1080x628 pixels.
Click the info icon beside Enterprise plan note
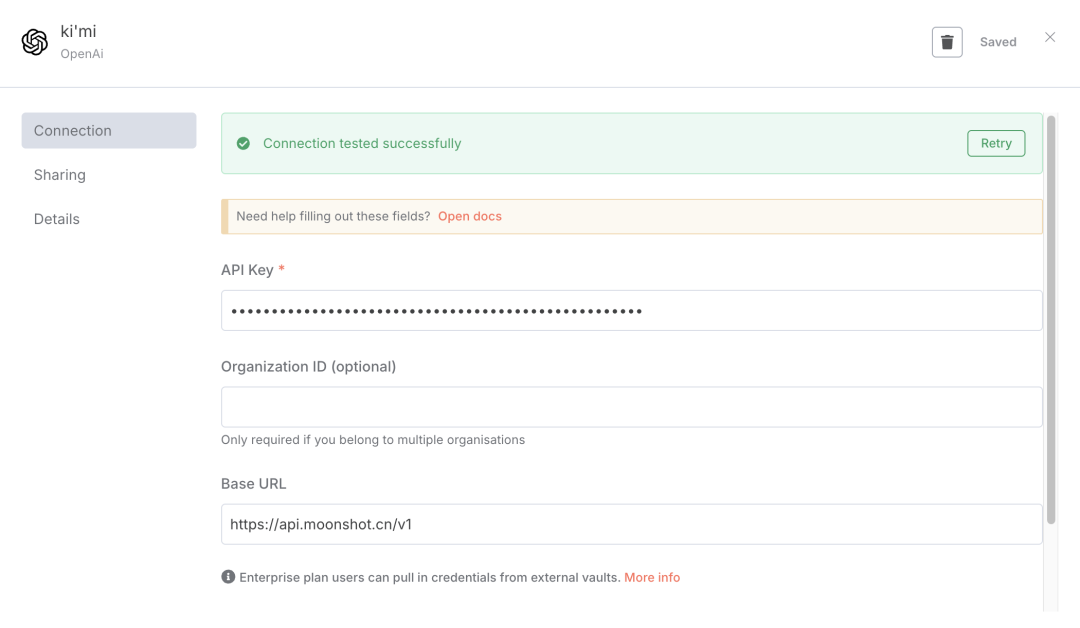pos(228,577)
